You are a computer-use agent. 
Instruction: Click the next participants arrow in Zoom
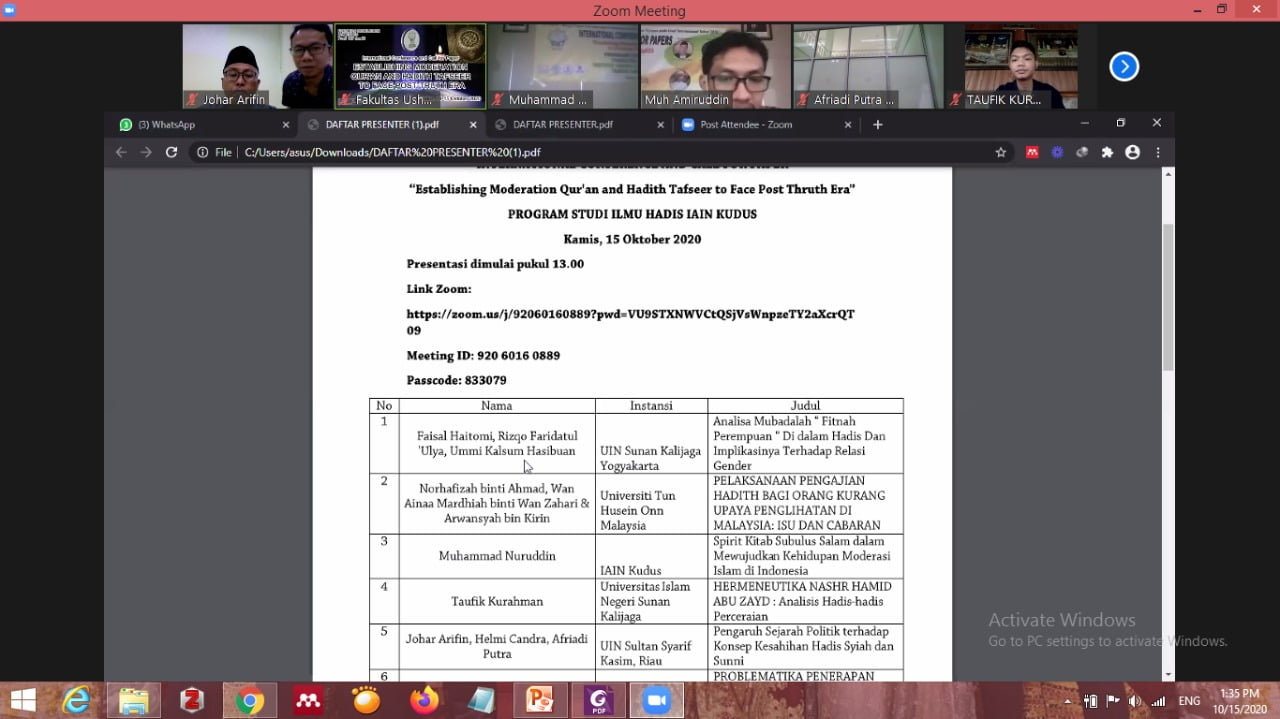click(x=1124, y=67)
